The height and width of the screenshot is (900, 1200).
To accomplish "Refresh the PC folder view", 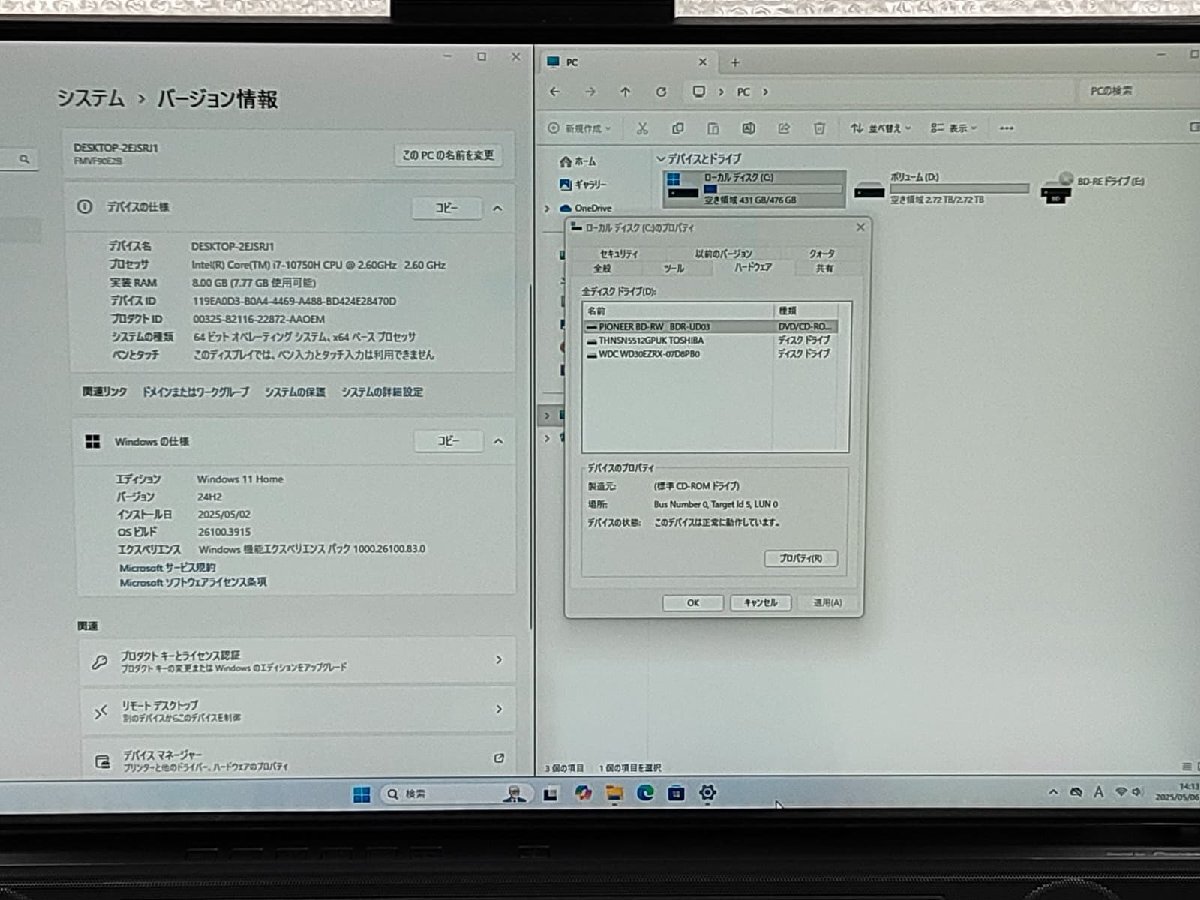I will pyautogui.click(x=660, y=92).
